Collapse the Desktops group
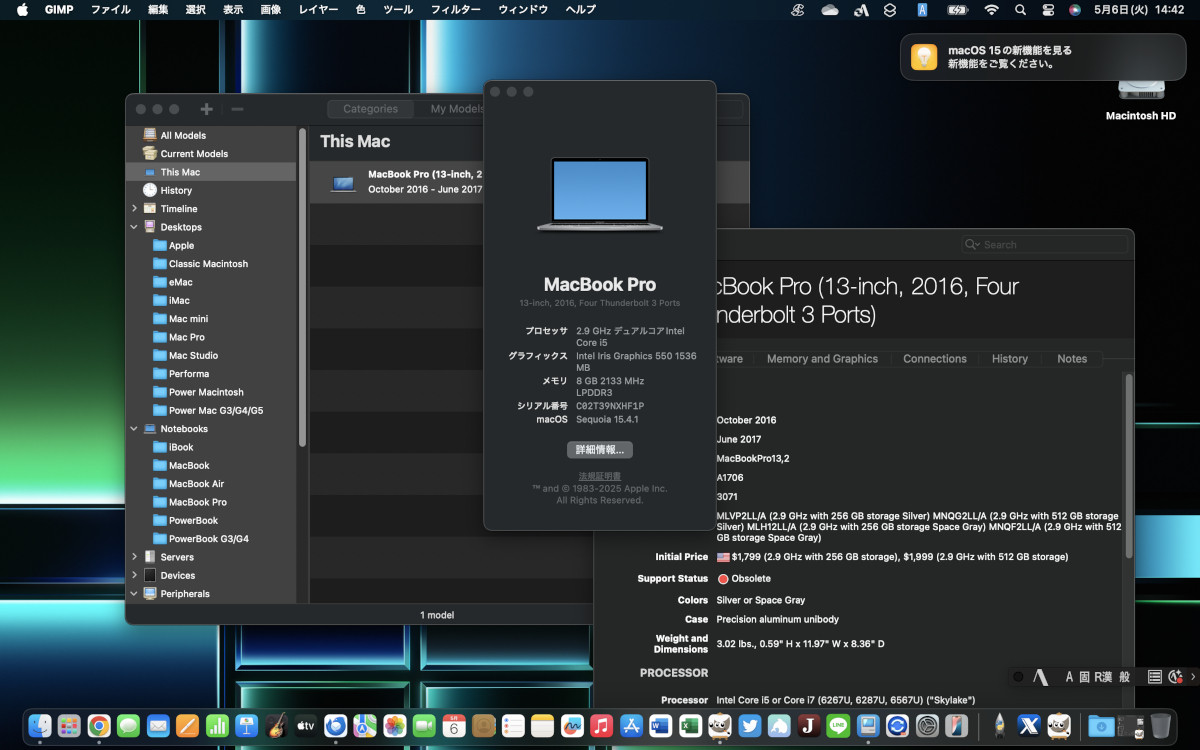Screen dimensions: 1200x750 click(x=135, y=227)
